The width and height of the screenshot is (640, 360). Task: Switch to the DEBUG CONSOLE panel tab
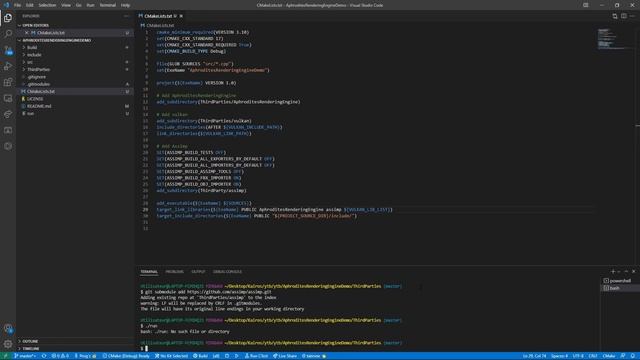coord(227,272)
